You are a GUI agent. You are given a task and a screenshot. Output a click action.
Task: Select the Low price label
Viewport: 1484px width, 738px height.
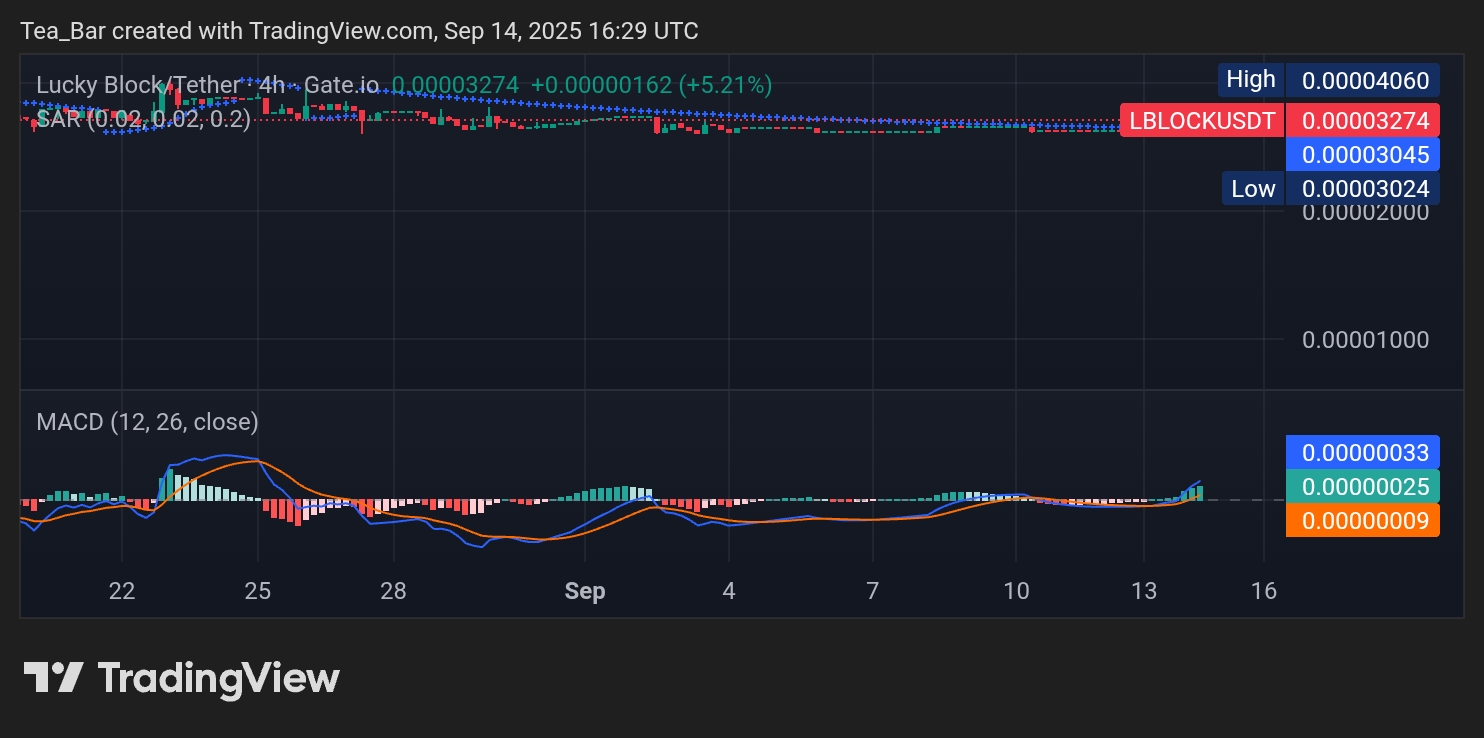point(1252,188)
